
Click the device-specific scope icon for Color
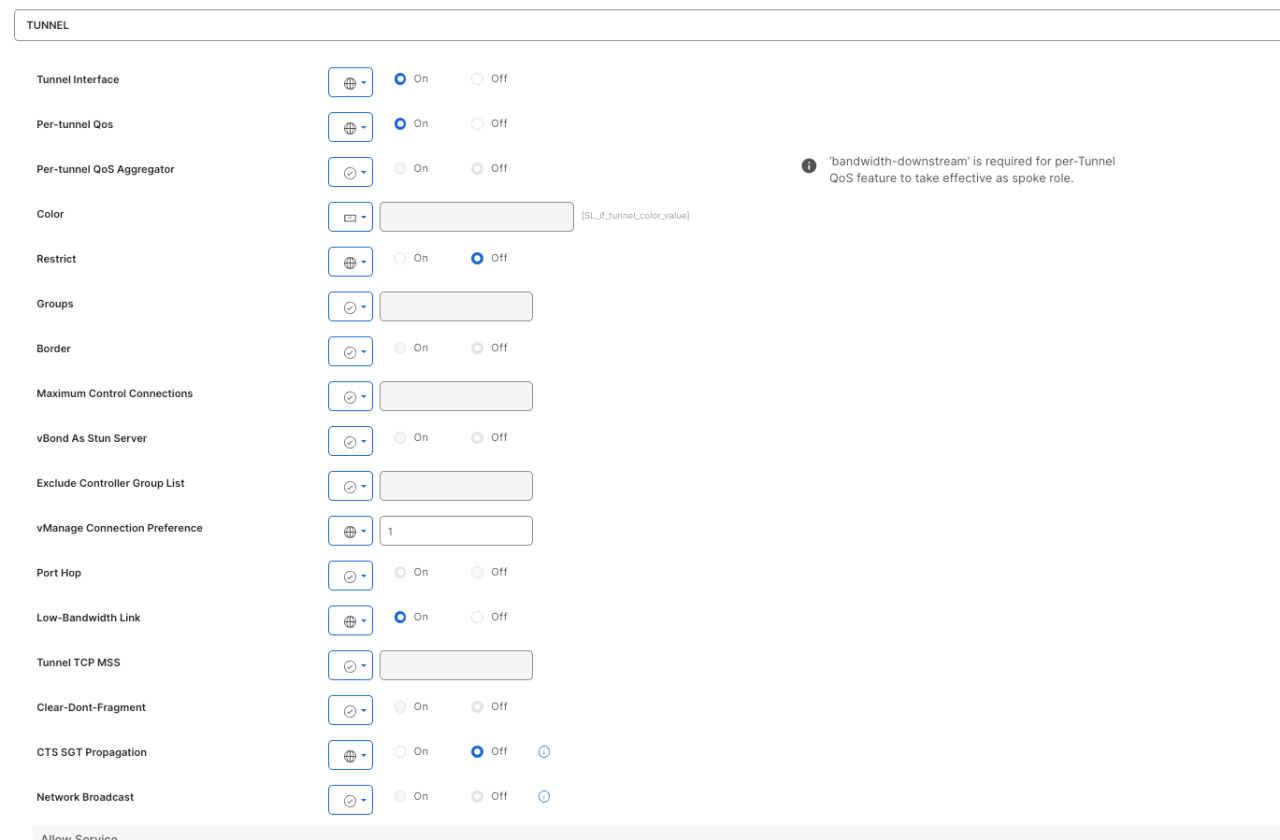[x=349, y=218]
